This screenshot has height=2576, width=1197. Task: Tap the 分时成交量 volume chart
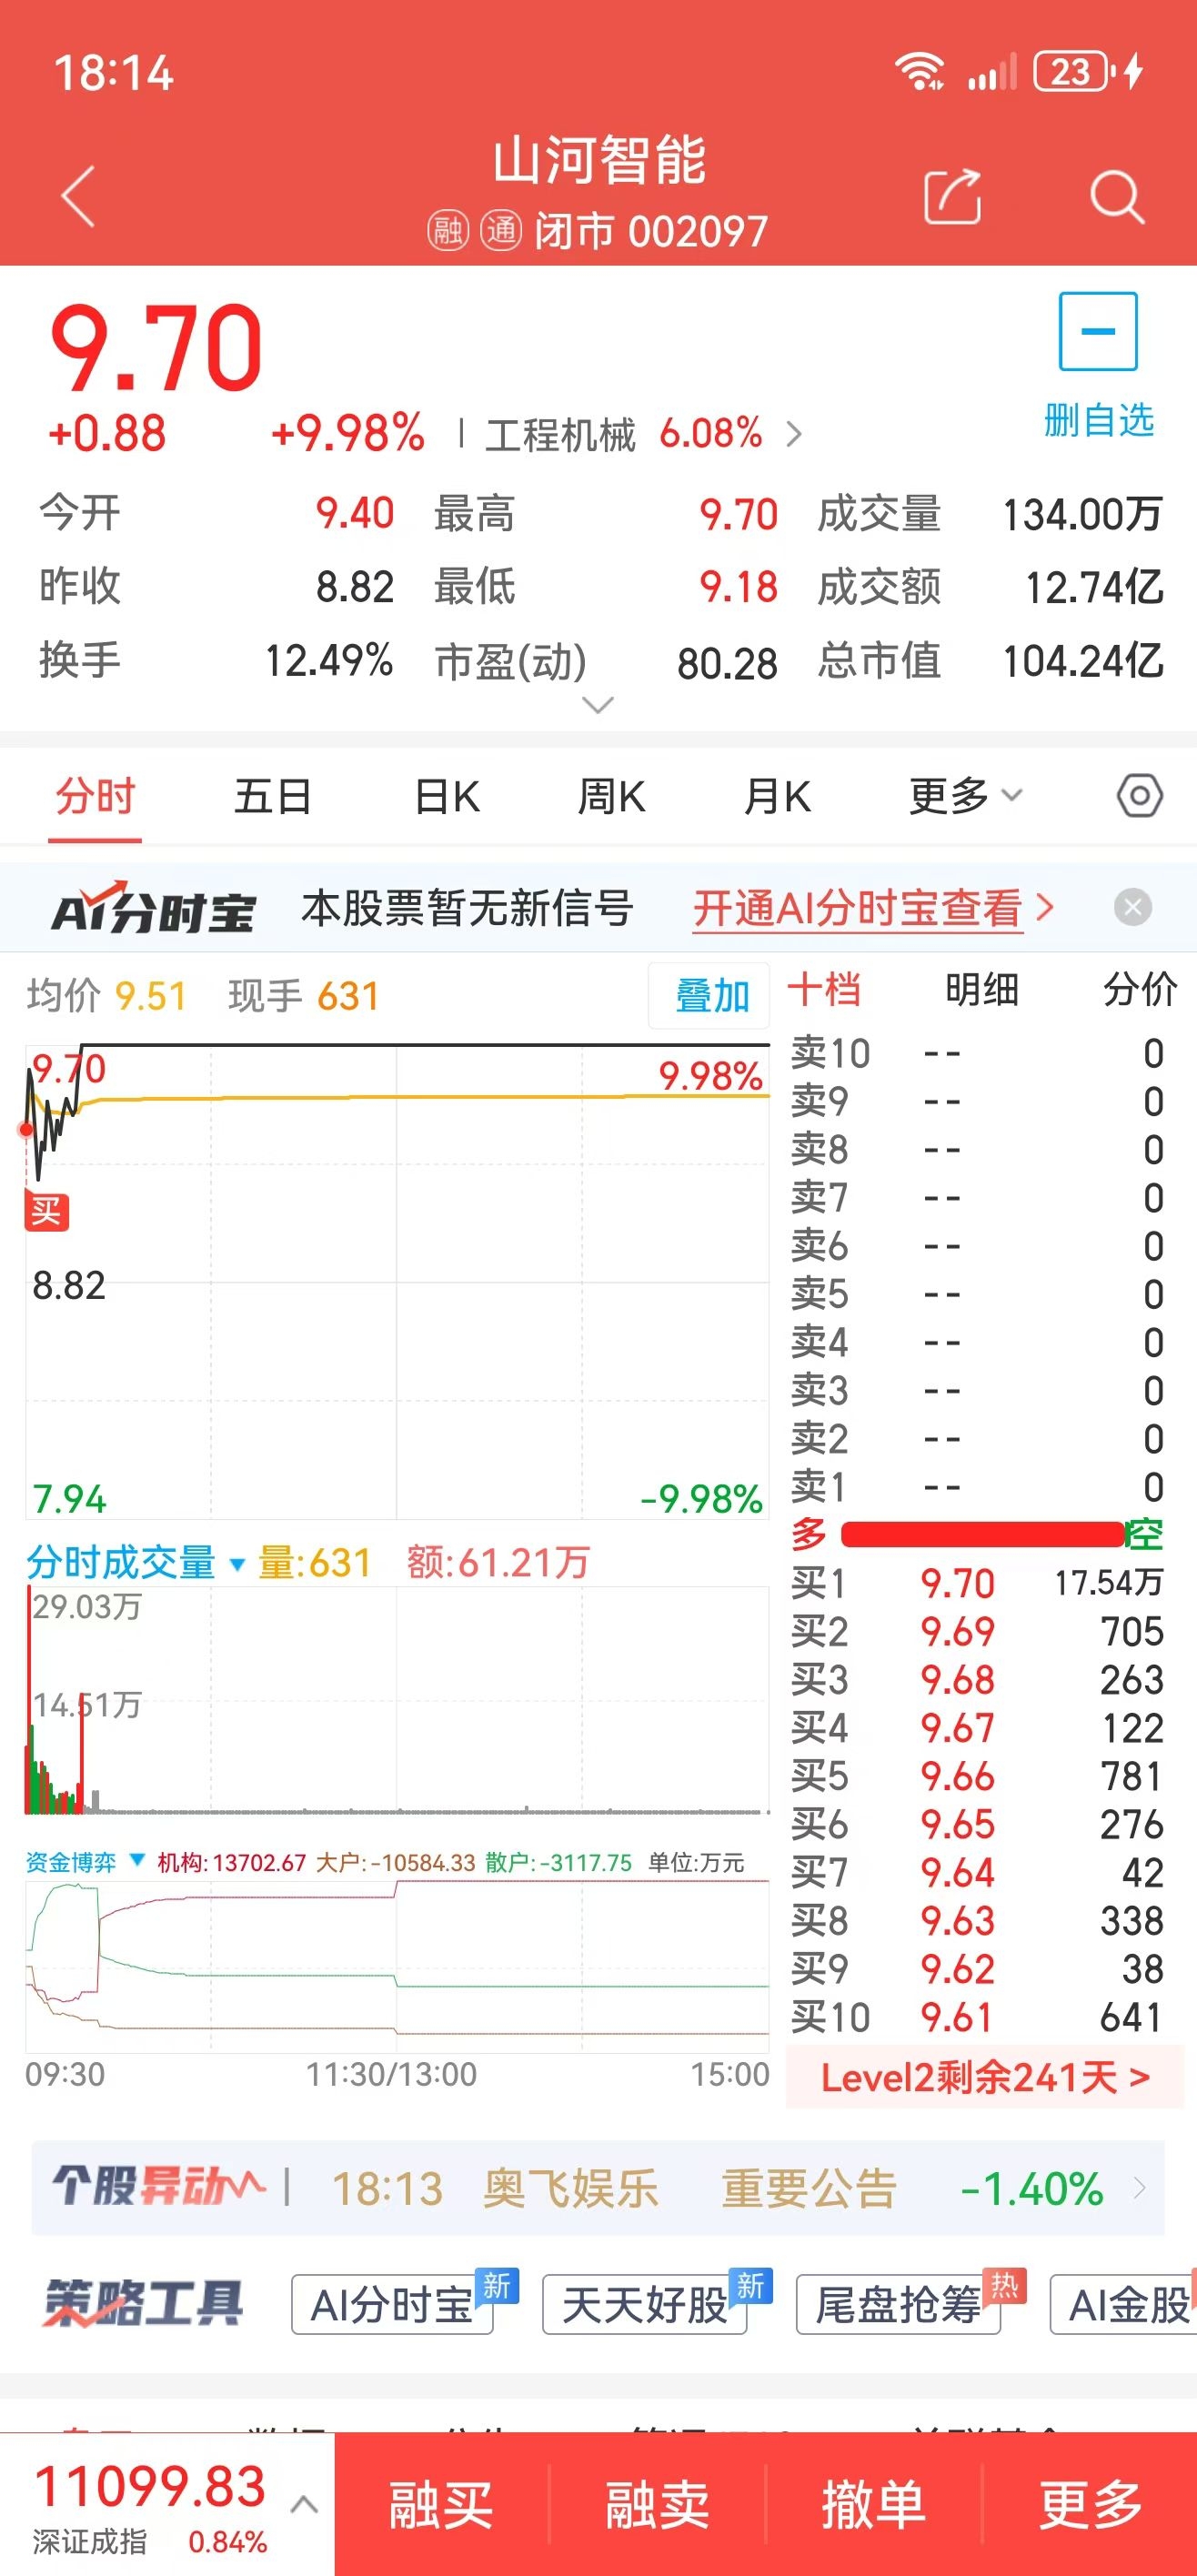(x=397, y=1700)
